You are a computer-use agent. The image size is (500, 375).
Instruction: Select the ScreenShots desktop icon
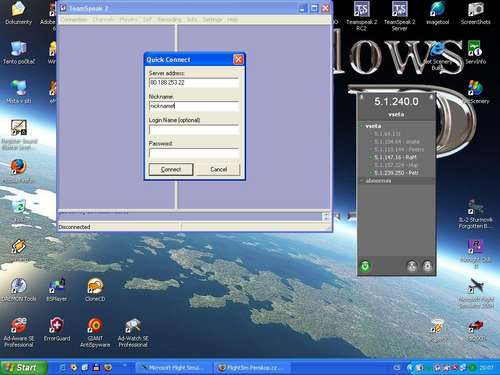tap(476, 13)
